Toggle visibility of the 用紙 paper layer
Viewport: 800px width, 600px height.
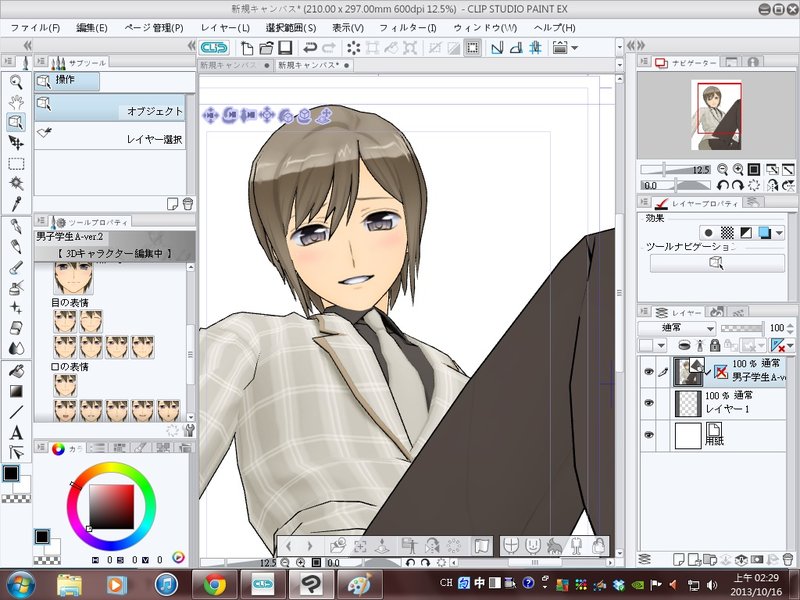[x=649, y=435]
